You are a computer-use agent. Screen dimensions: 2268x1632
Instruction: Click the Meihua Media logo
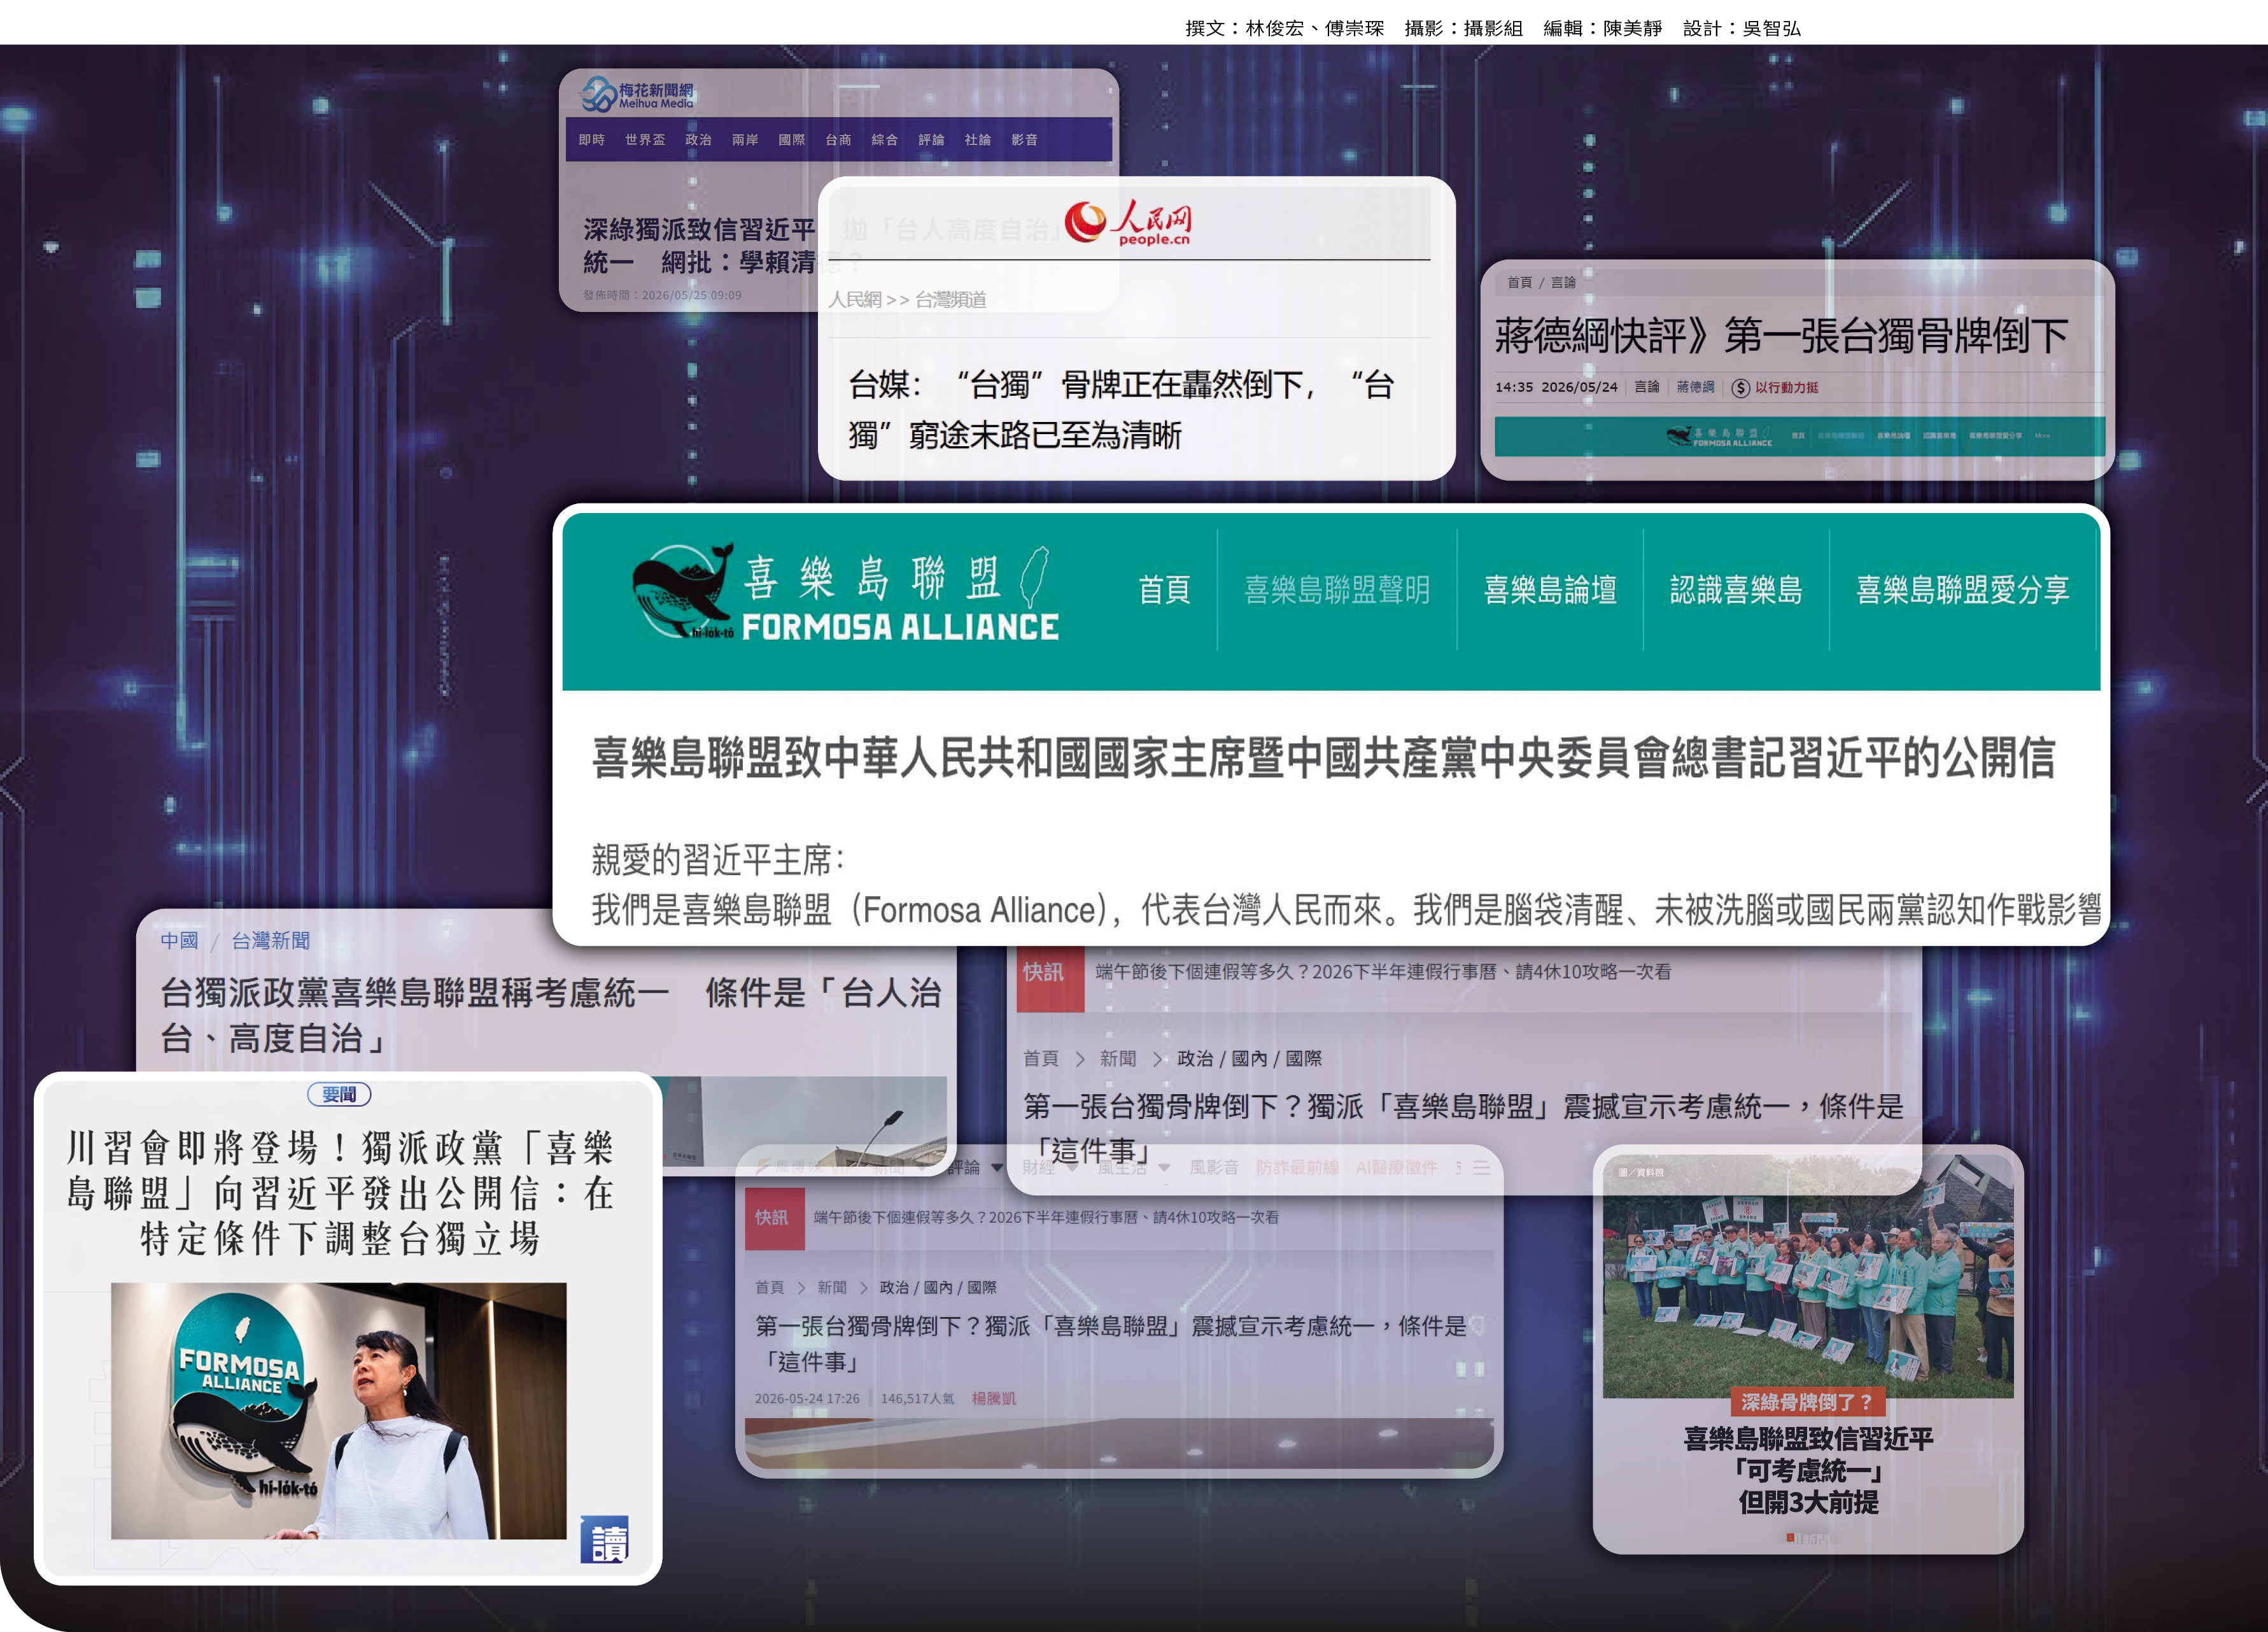coord(637,95)
